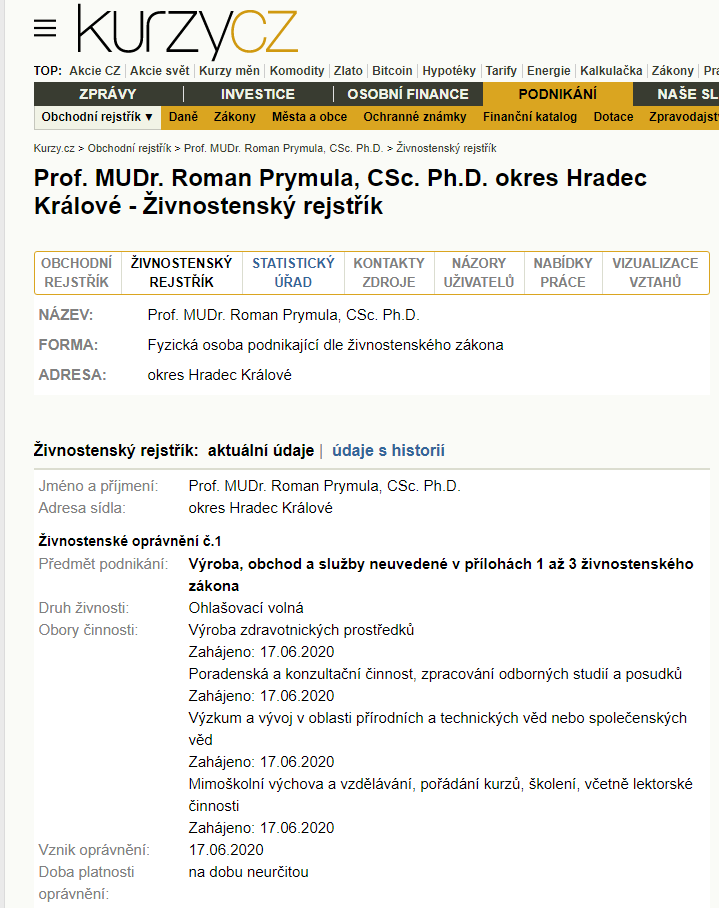Select OSOBNÍ FINANCE in the main menu
This screenshot has height=908, width=719.
[408, 94]
